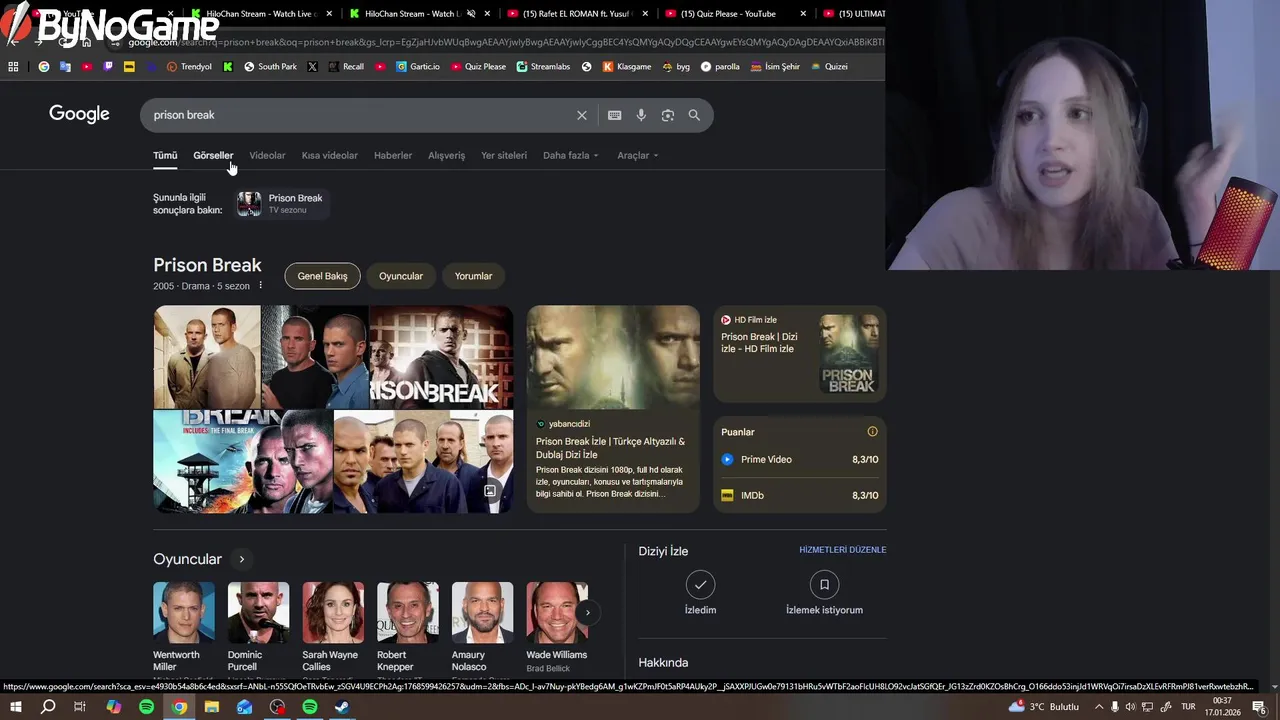This screenshot has width=1280, height=720.
Task: Expand the Araçlar dropdown
Action: [638, 155]
